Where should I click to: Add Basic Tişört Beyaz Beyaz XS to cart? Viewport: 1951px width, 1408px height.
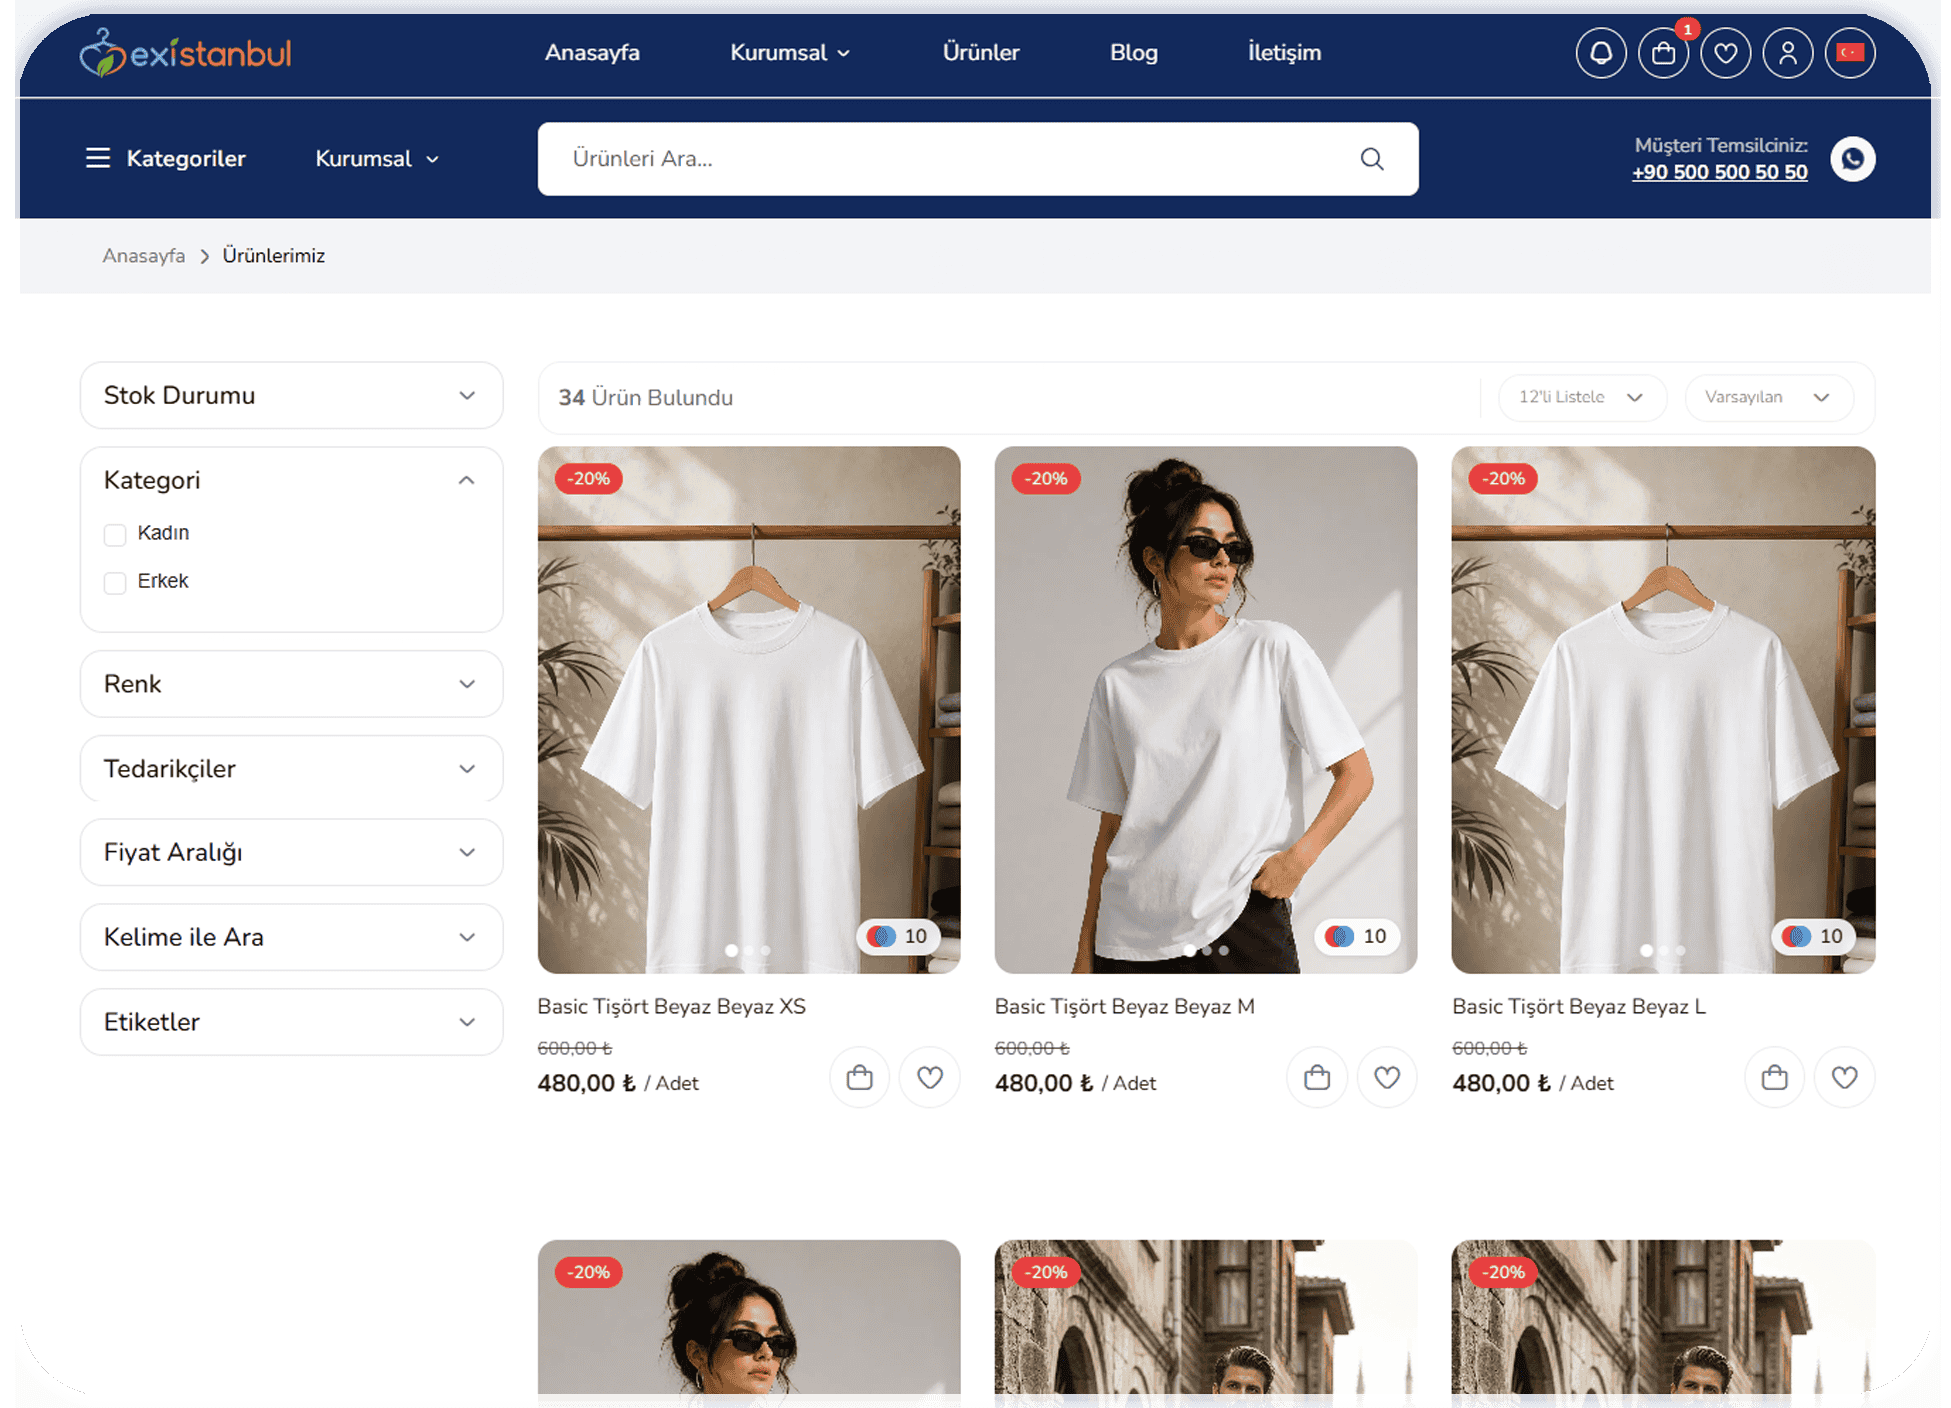tap(860, 1077)
